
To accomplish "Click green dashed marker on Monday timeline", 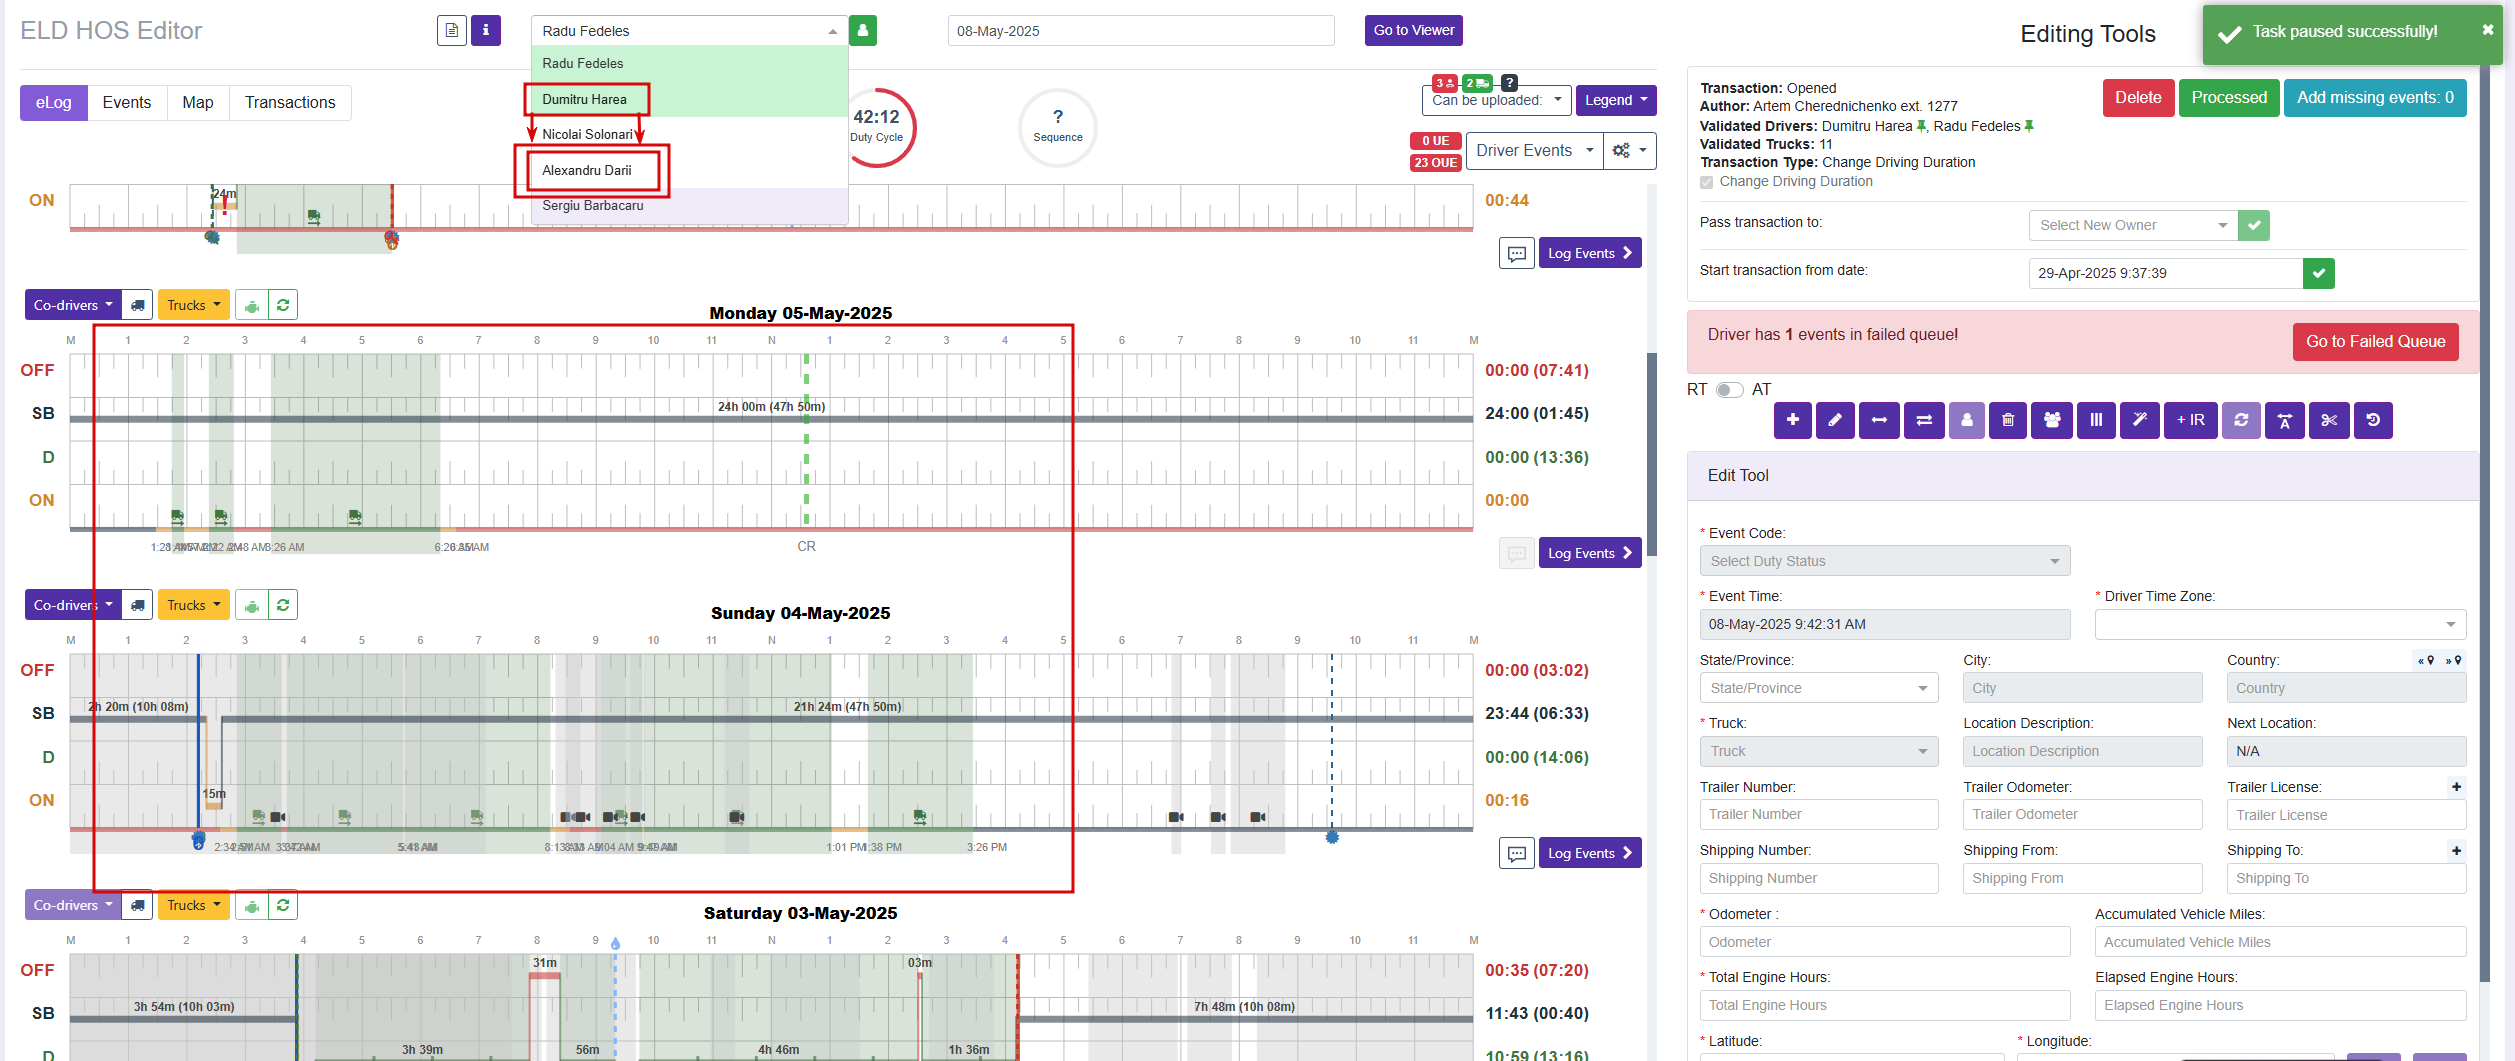I will point(806,440).
